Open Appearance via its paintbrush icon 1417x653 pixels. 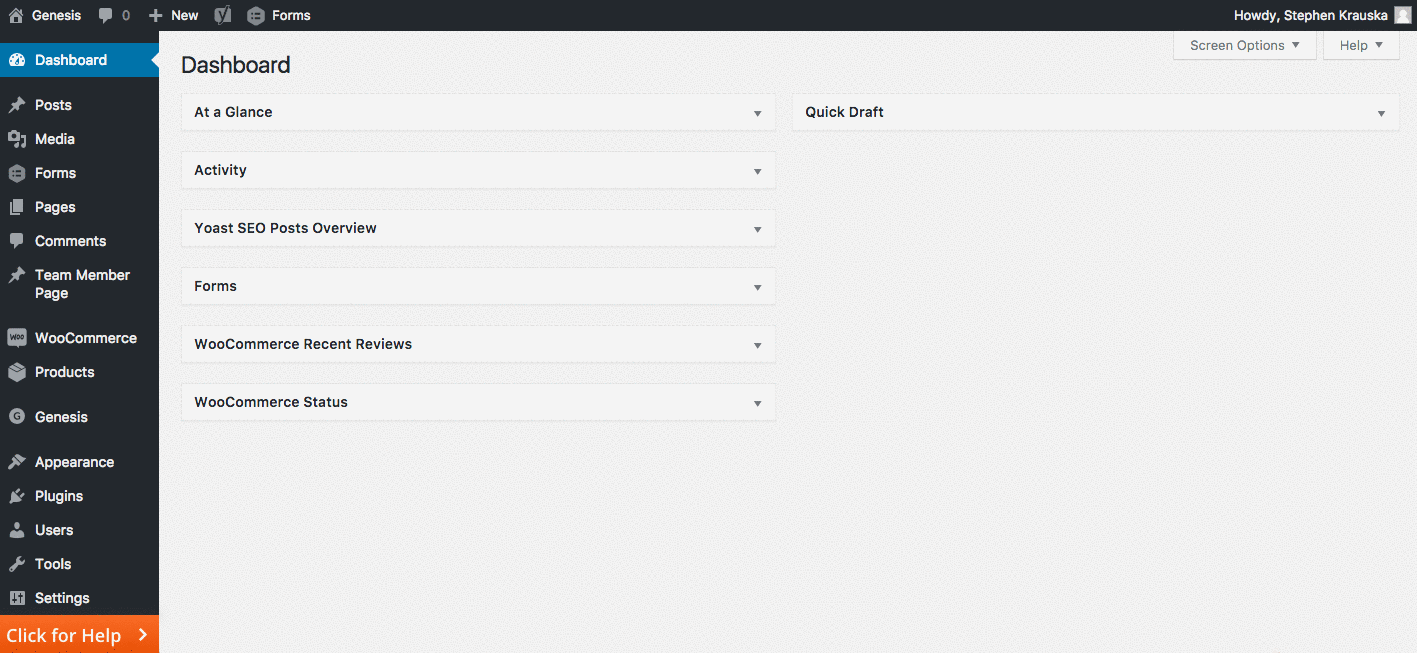point(18,462)
